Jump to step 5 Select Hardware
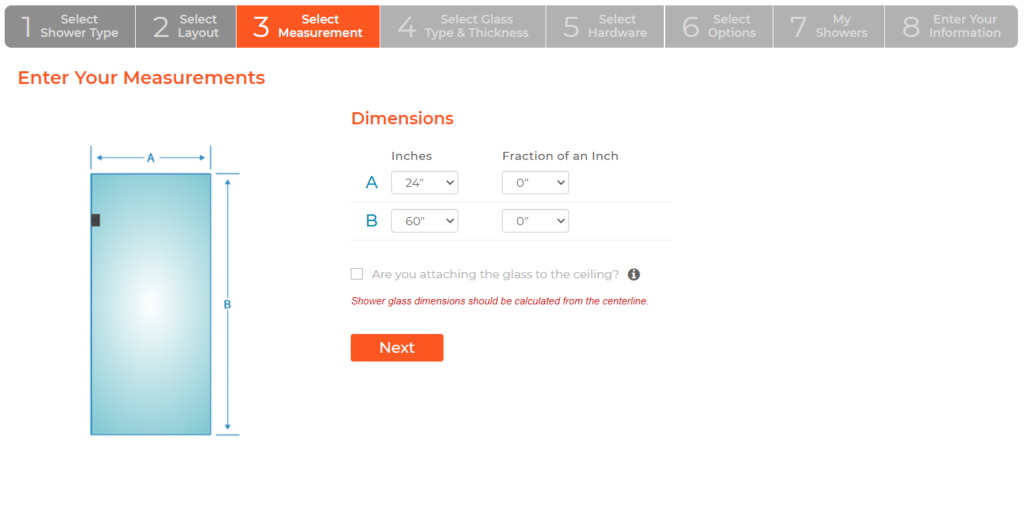1024x506 pixels. (x=604, y=26)
